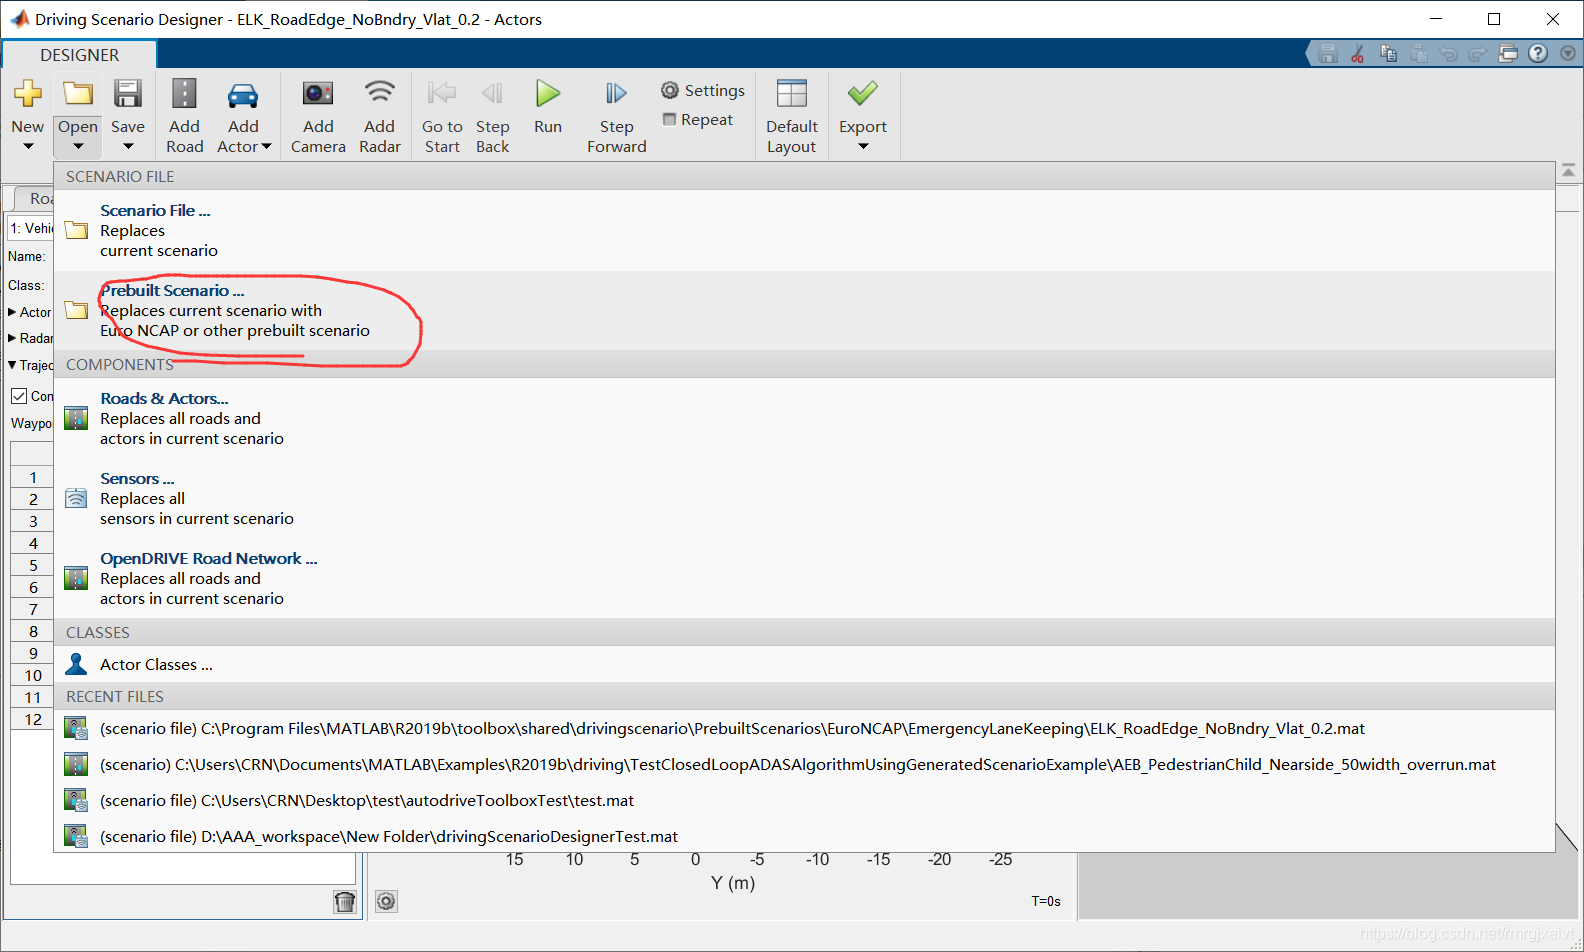1584x952 pixels.
Task: Open recent AEB_PedestrianChild_Nearside_50width_overrun.mat
Action: click(x=804, y=764)
